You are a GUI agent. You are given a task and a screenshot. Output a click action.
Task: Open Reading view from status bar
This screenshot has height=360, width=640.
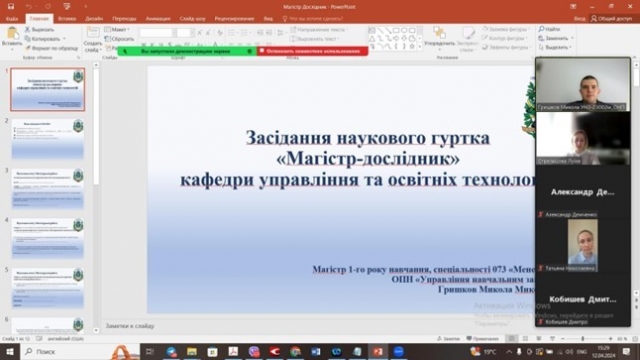539,339
